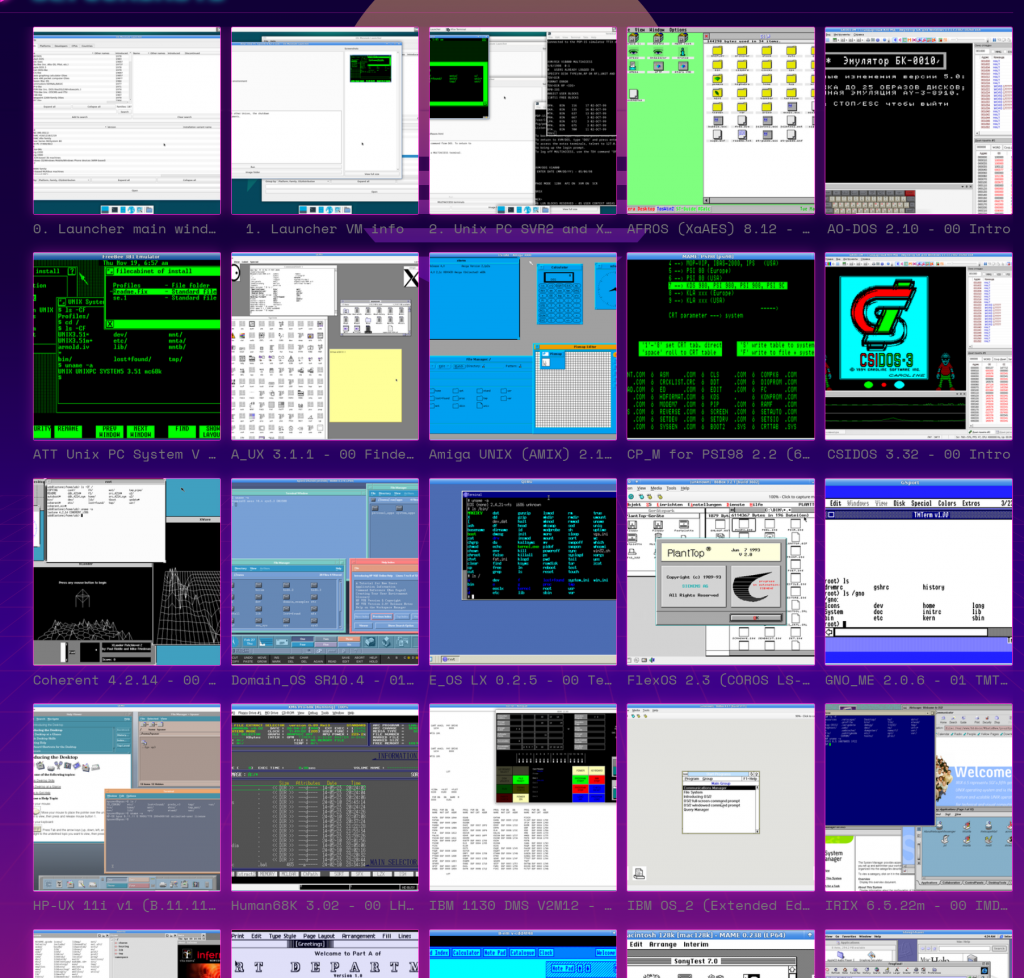Open the Amiga UNIX (AMIX) thumbnail
Screen dimensions: 1024x978
[x=522, y=346]
